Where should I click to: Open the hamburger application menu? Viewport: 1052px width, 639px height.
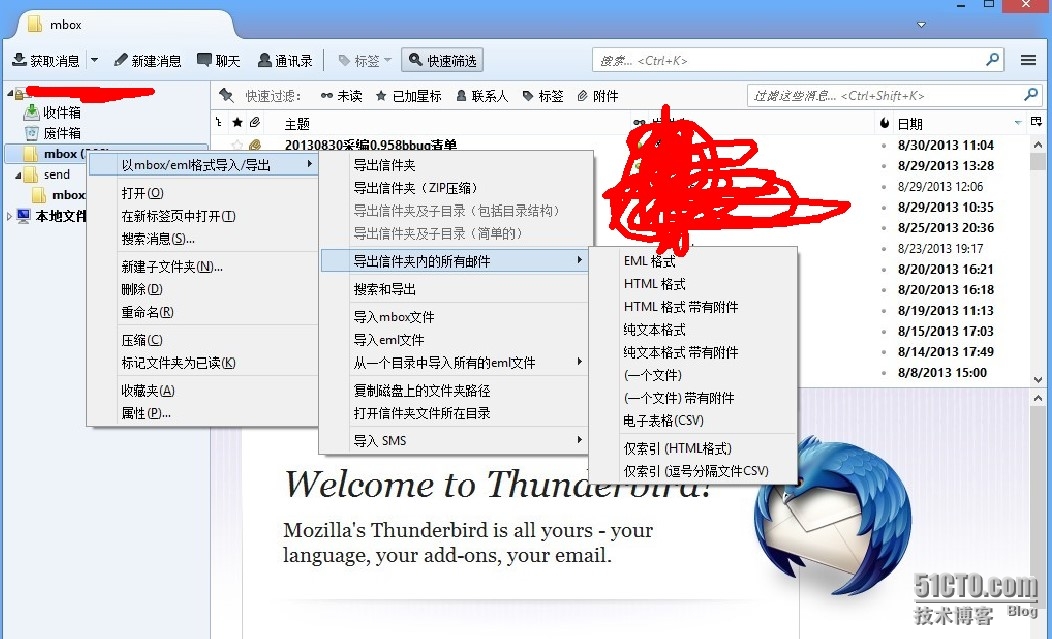pos(1028,60)
